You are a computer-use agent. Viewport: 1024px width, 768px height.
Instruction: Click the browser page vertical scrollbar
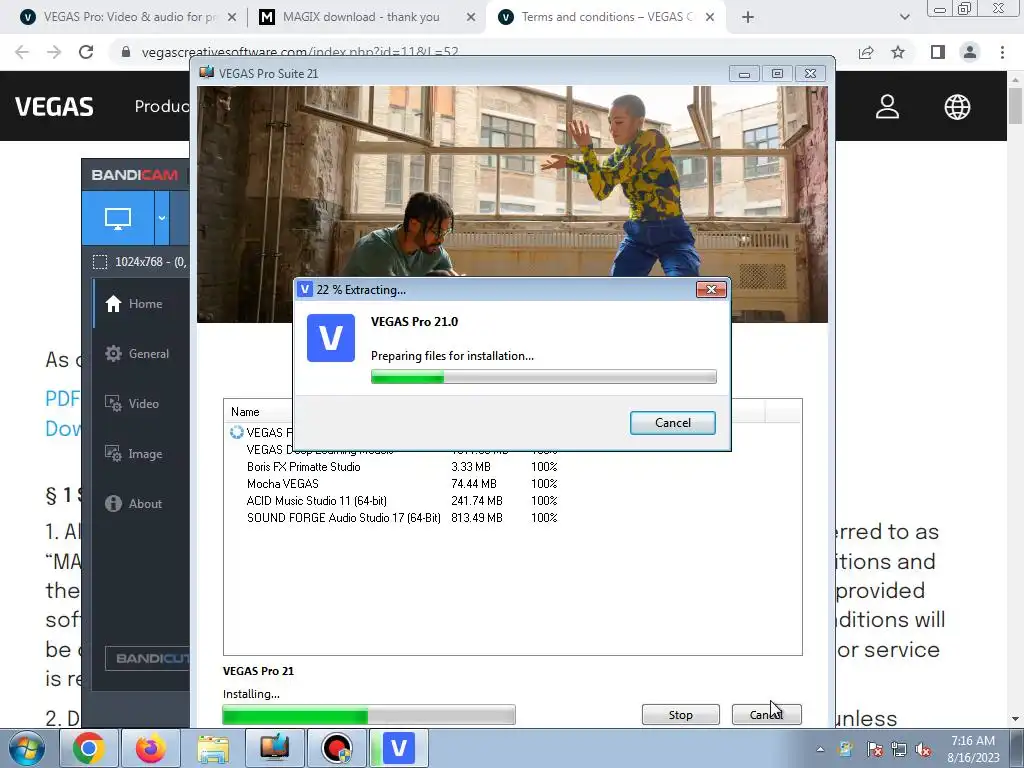tap(1015, 398)
